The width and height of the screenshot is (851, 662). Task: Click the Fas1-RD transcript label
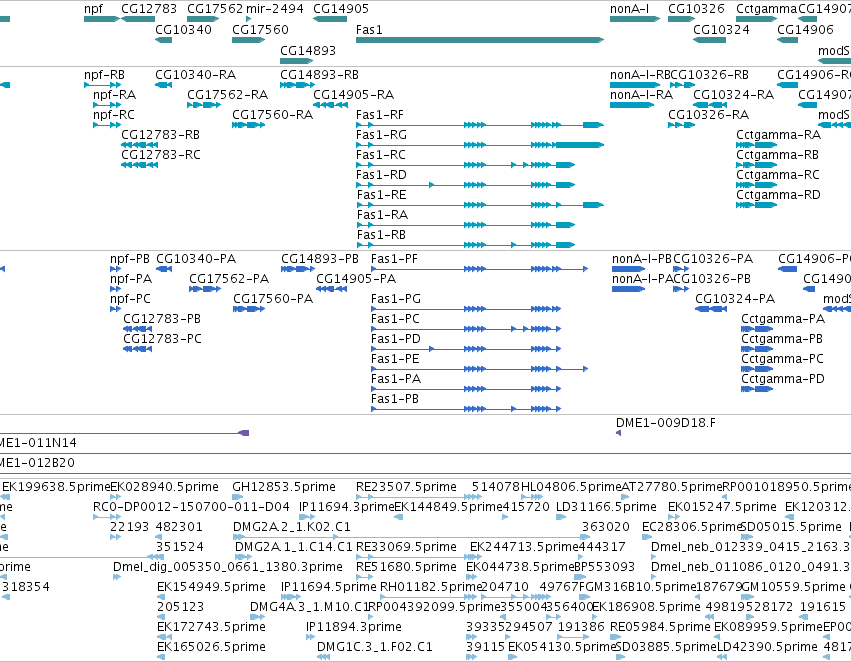tap(381, 175)
